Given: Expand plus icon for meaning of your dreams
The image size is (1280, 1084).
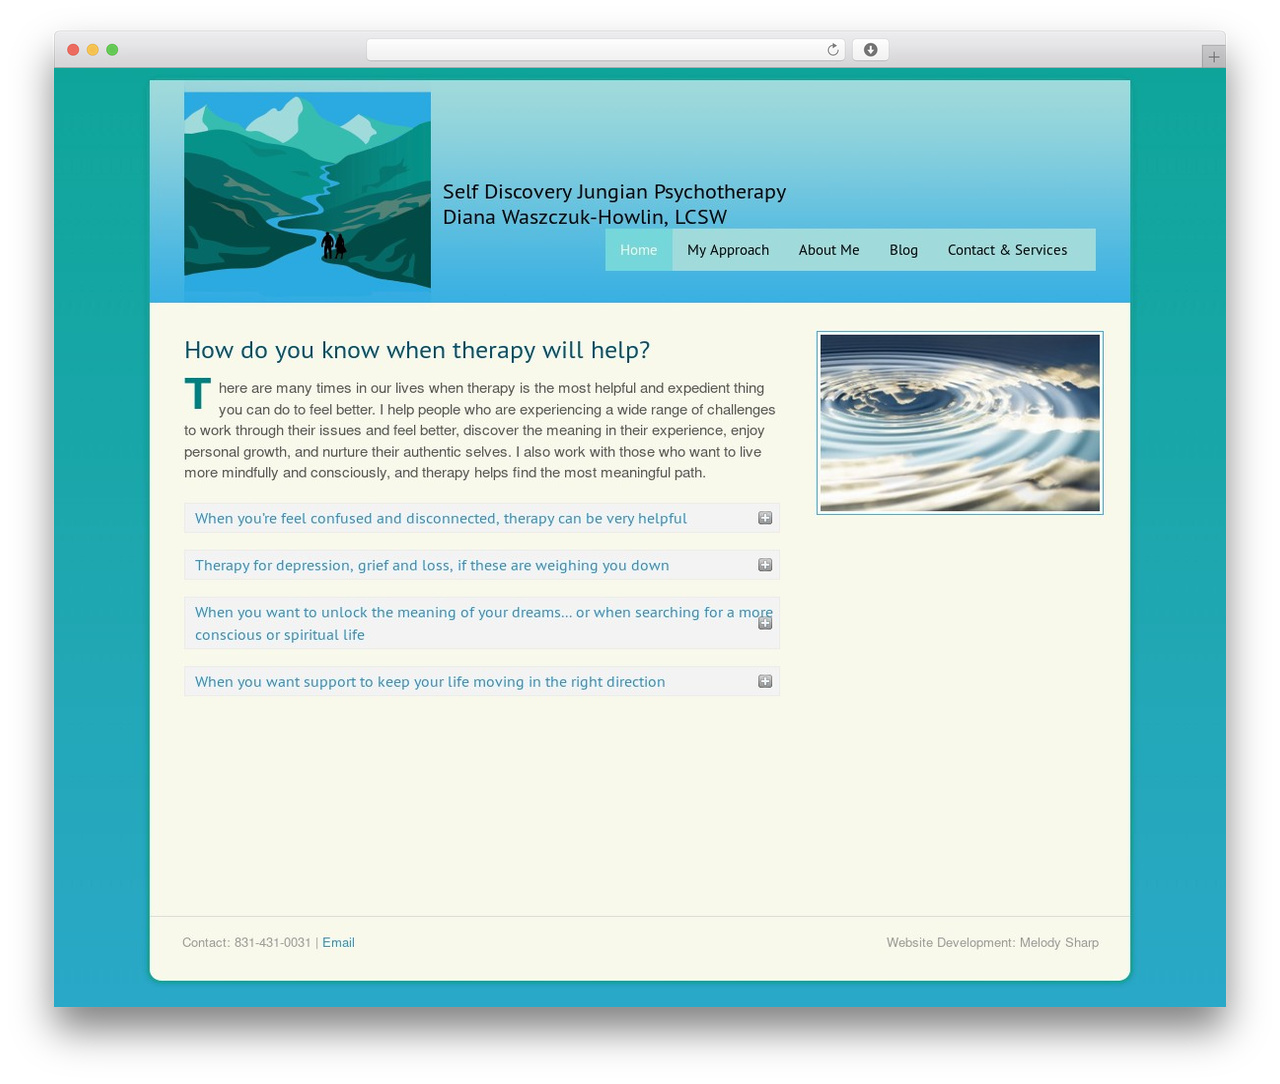Looking at the screenshot, I should 765,623.
